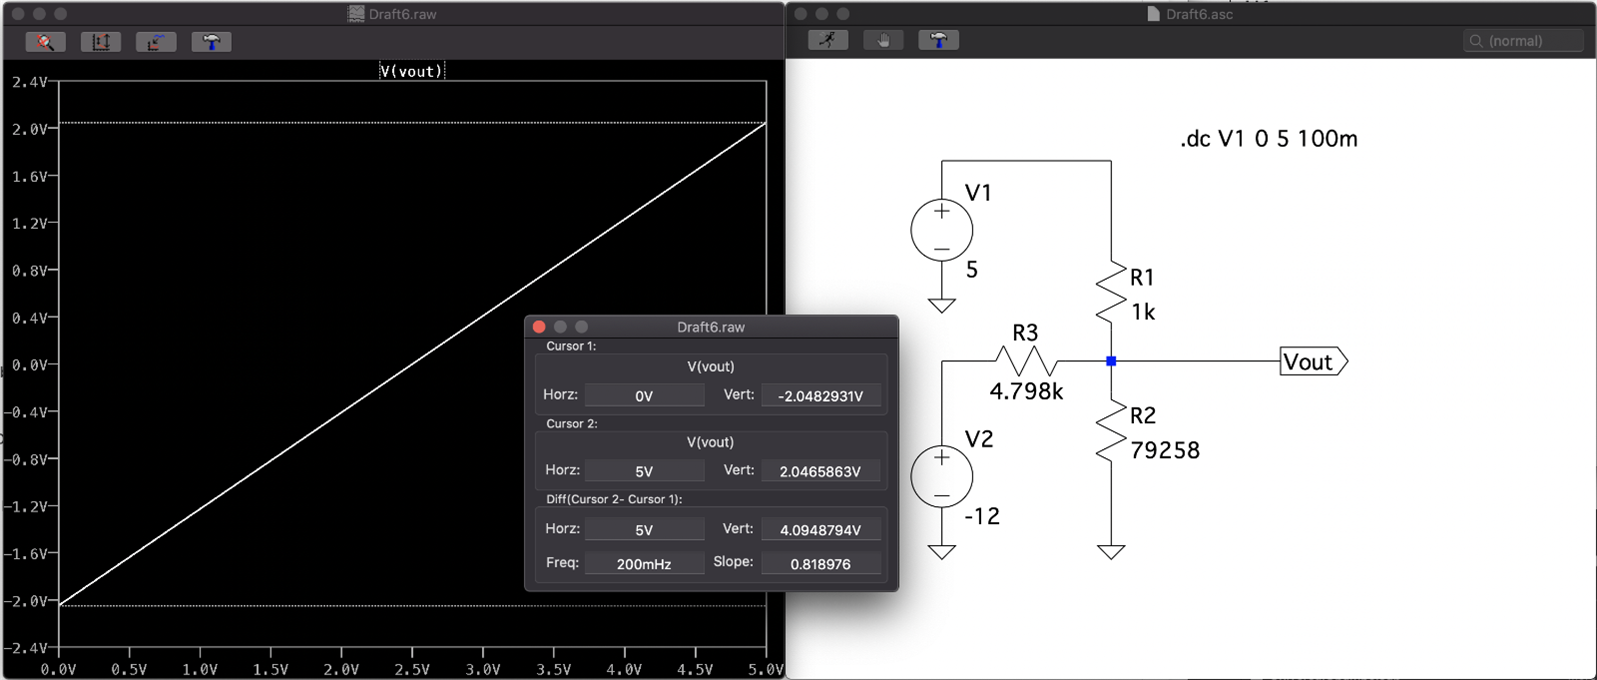Image resolution: width=1597 pixels, height=680 pixels.
Task: Click Cursor 2 Horz field showing 5V
Action: click(x=644, y=471)
